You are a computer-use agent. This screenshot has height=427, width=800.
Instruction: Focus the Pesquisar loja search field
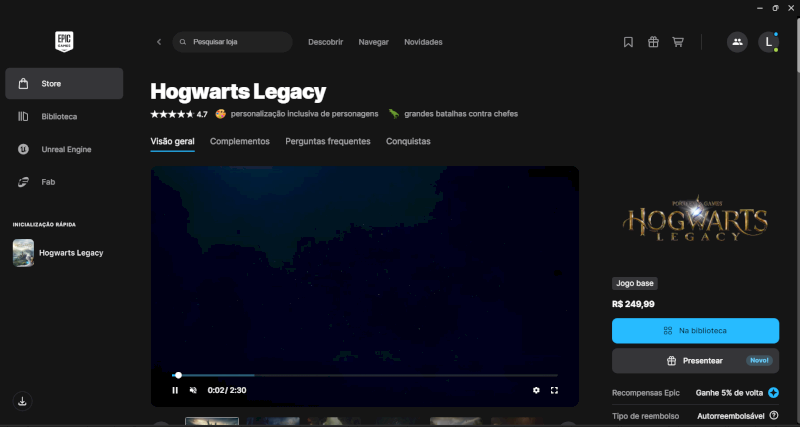233,42
